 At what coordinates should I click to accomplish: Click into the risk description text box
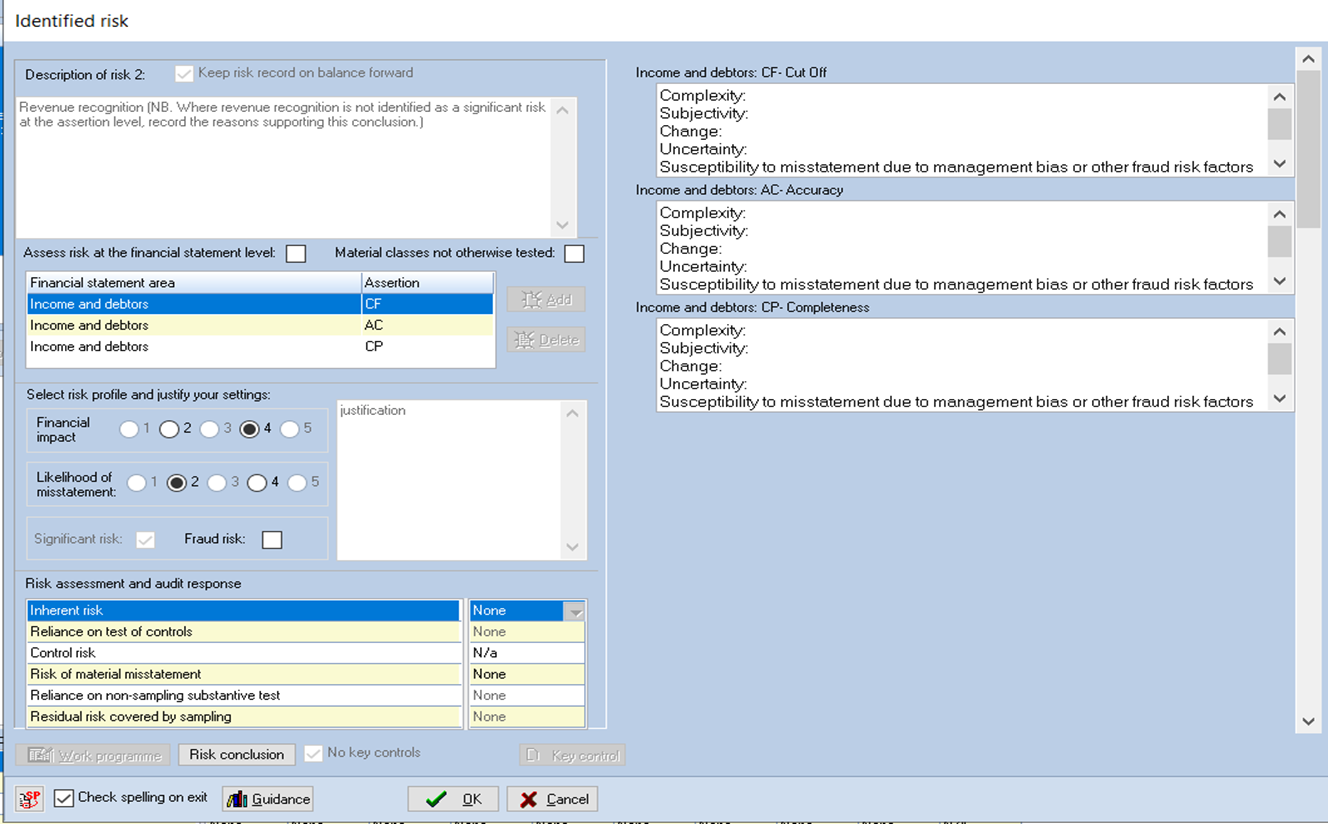pyautogui.click(x=283, y=166)
